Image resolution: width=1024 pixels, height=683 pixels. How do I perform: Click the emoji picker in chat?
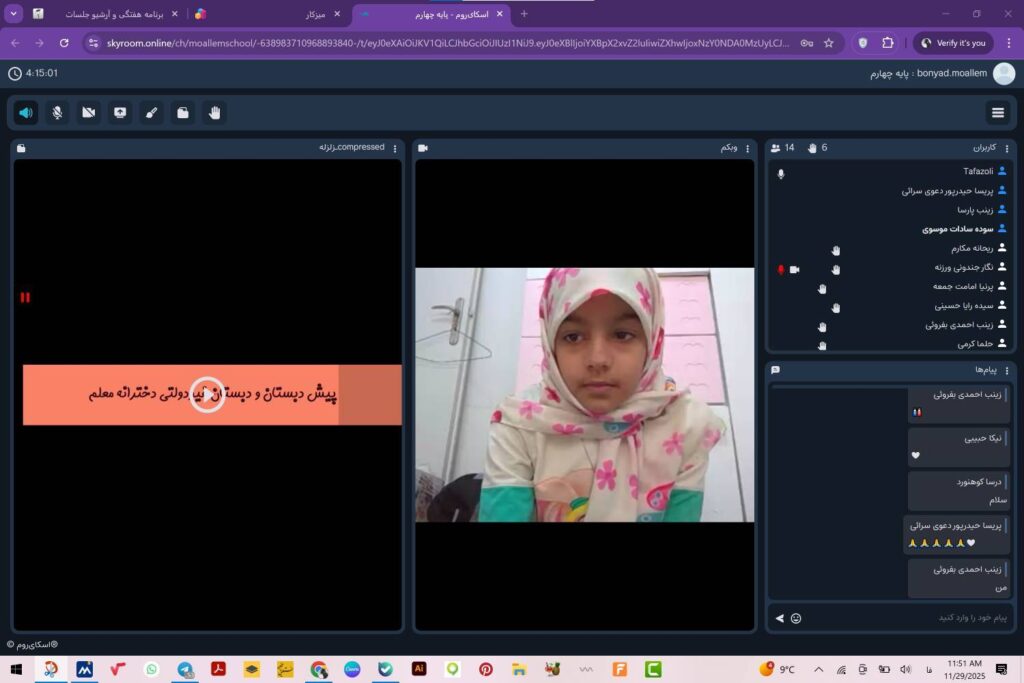tap(796, 618)
